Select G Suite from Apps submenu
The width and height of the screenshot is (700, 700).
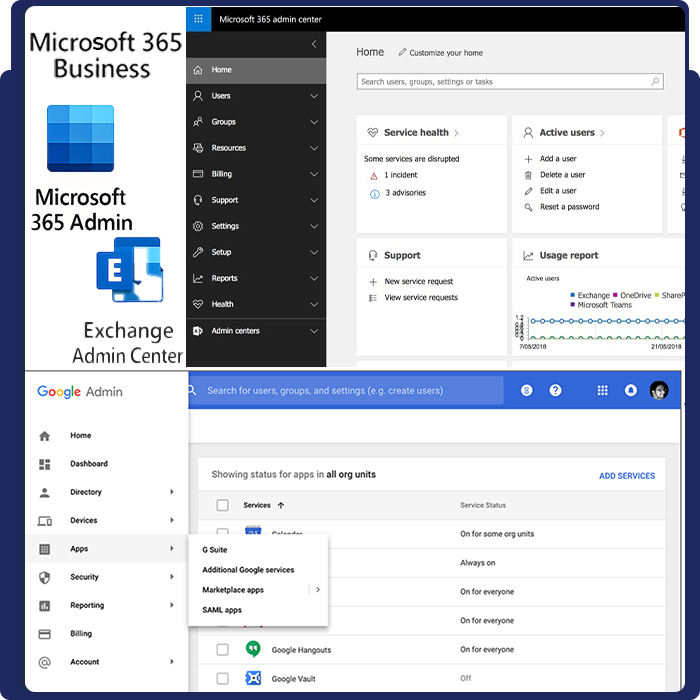point(215,550)
